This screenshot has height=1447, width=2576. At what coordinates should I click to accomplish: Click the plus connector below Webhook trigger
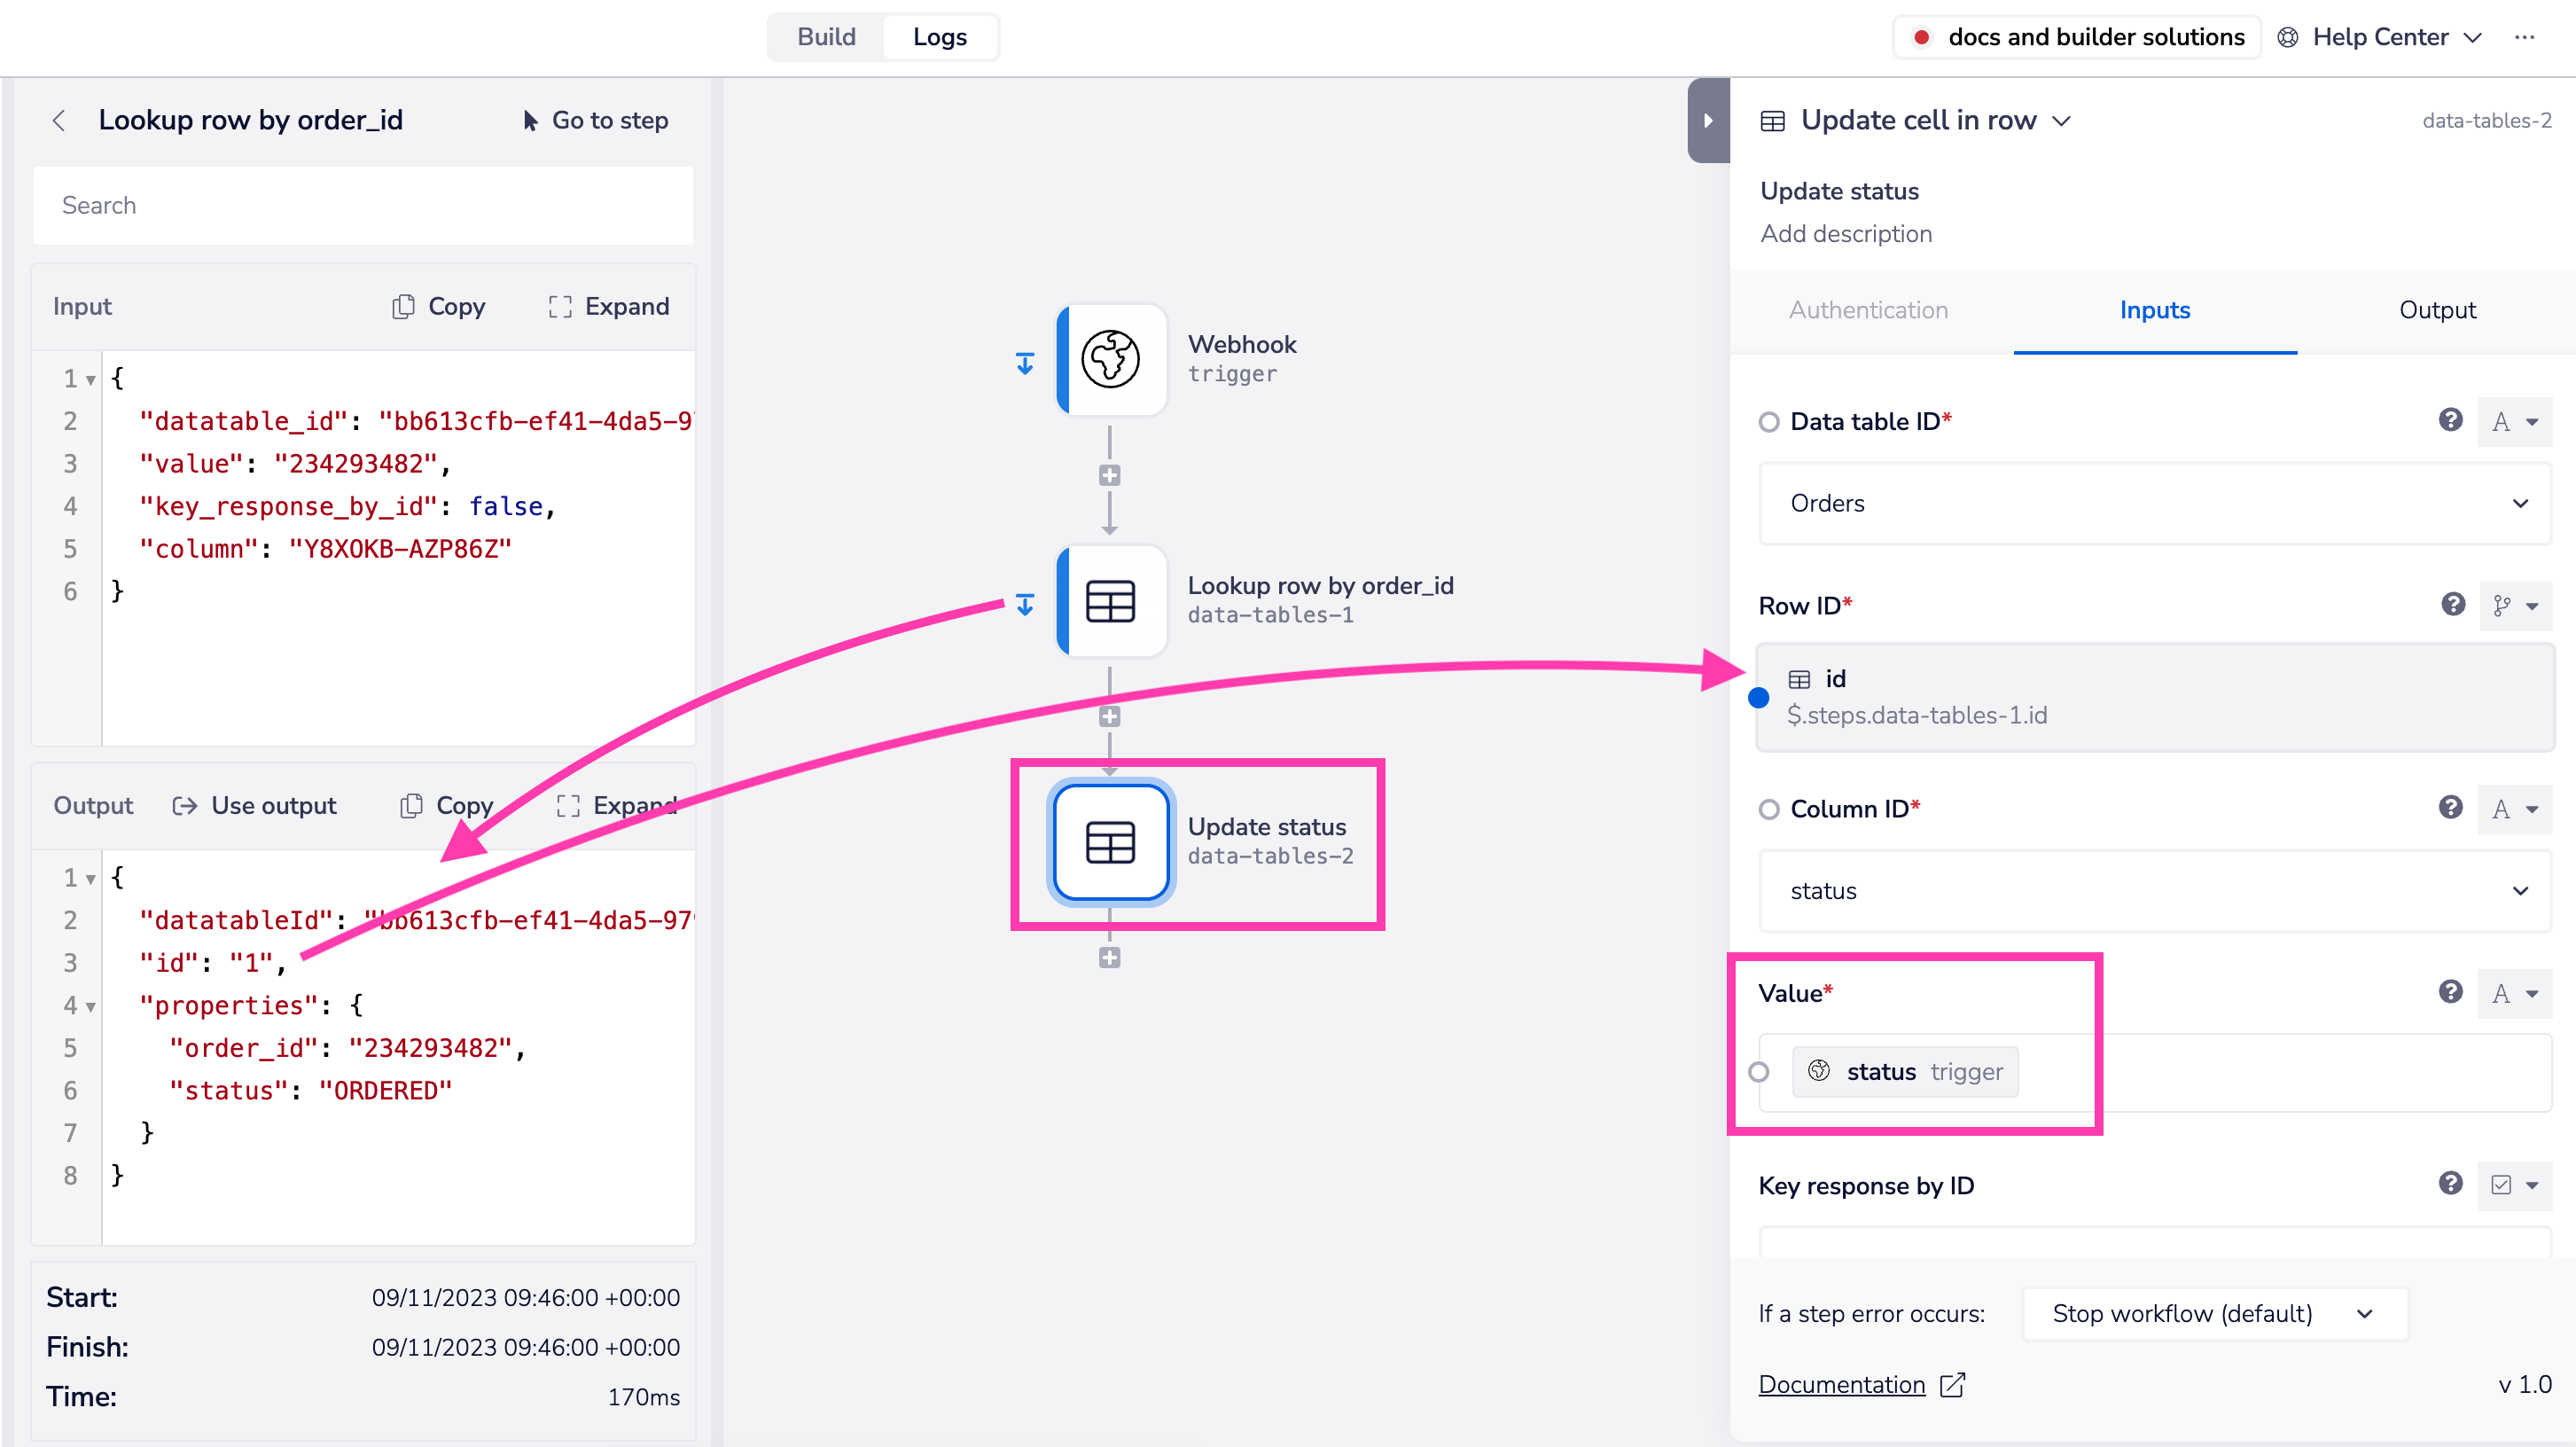coord(1109,475)
